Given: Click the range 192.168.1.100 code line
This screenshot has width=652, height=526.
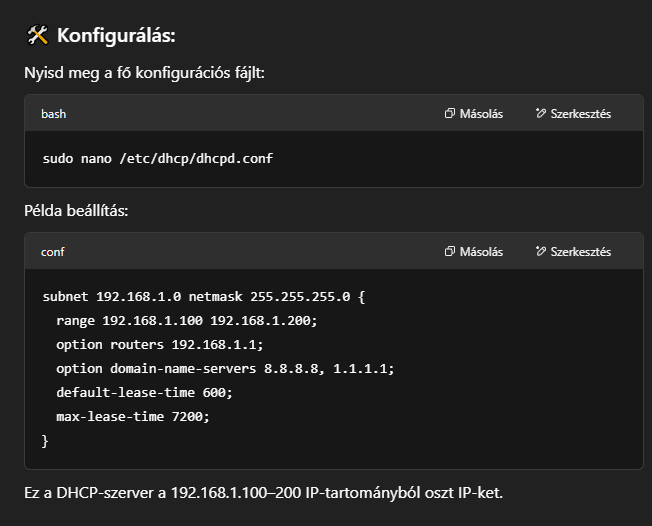Looking at the screenshot, I should point(186,321).
